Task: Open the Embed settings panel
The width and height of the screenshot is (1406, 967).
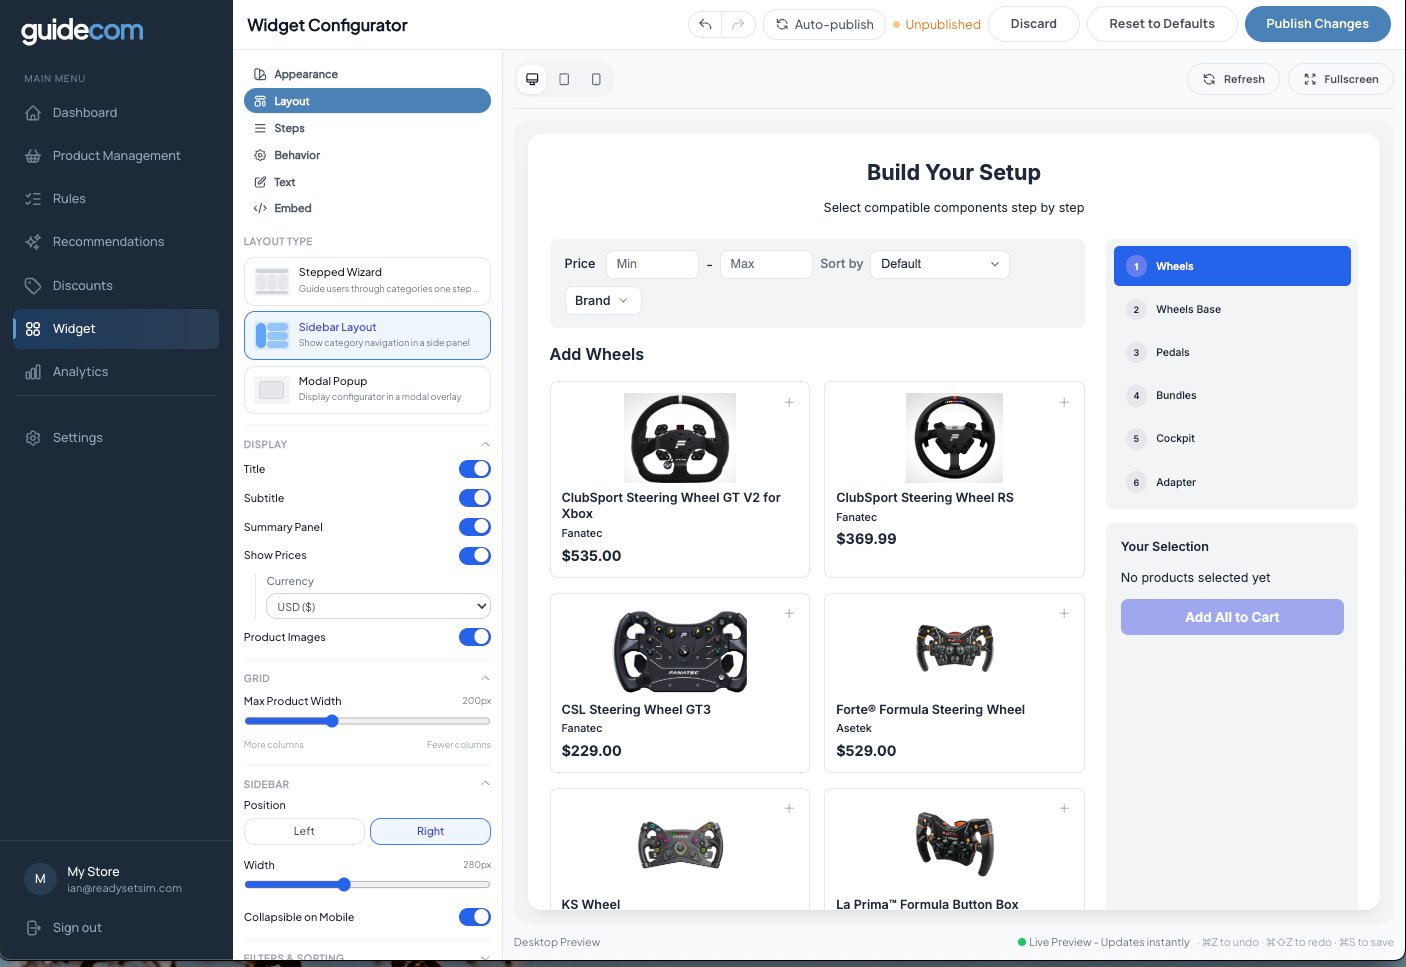Action: coord(293,208)
